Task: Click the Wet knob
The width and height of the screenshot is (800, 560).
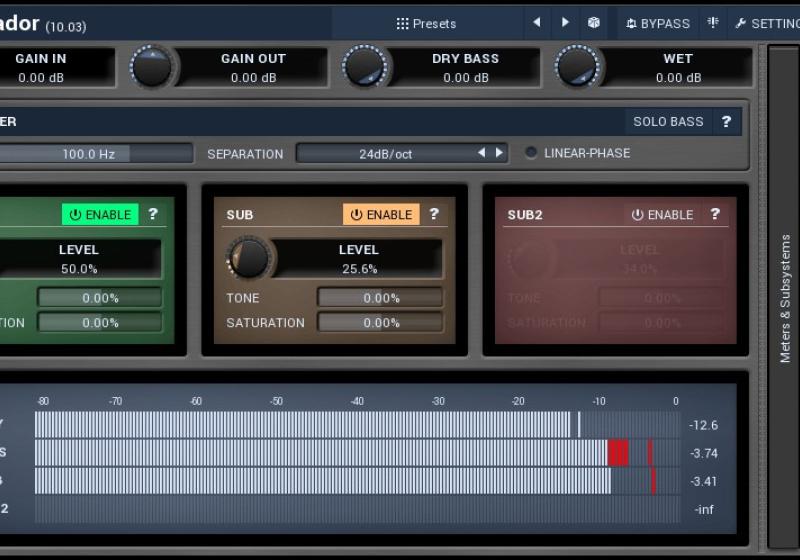Action: click(x=577, y=67)
